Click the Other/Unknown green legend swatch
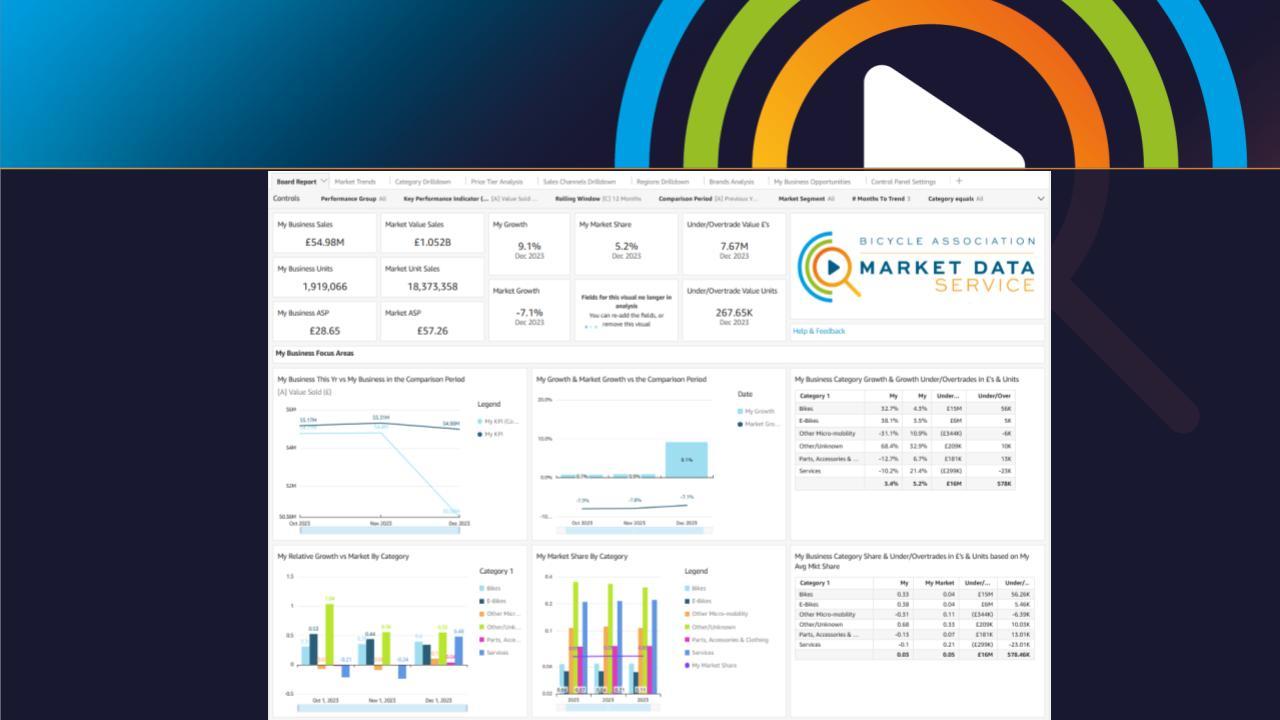 tap(482, 627)
